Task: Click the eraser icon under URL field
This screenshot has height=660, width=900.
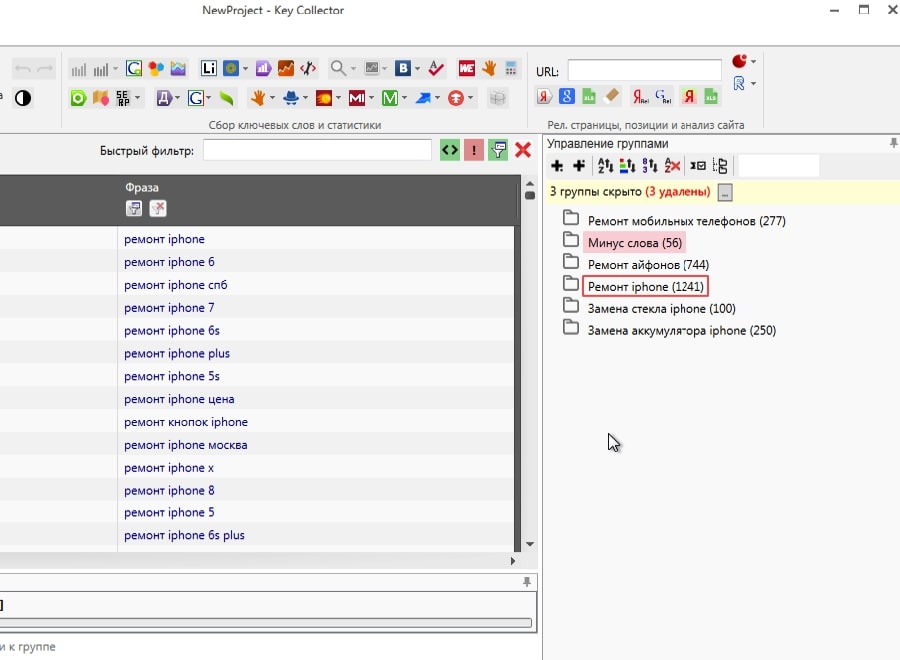Action: [x=612, y=97]
